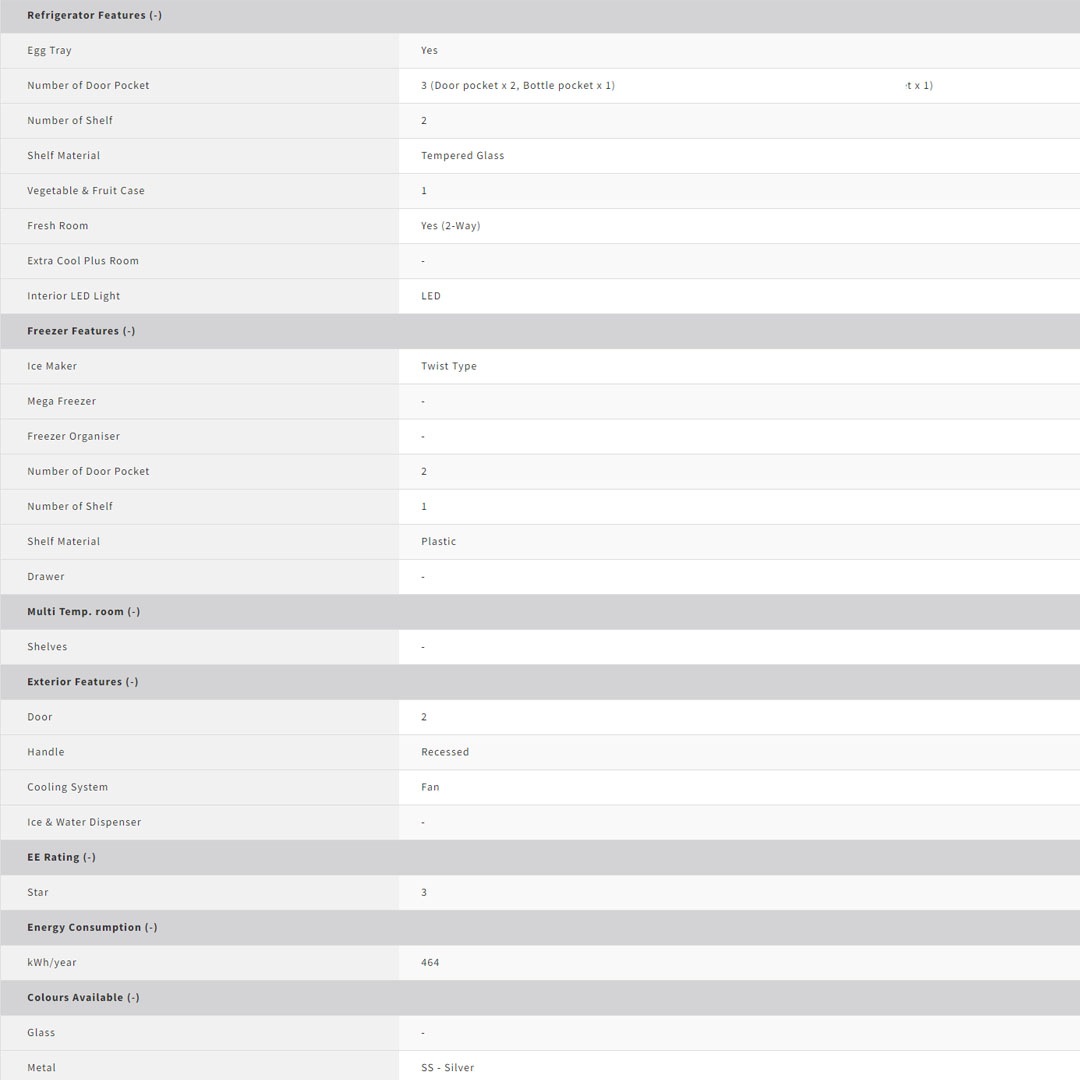Collapse the Refrigerator Features section
1080x1080 pixels.
94,16
